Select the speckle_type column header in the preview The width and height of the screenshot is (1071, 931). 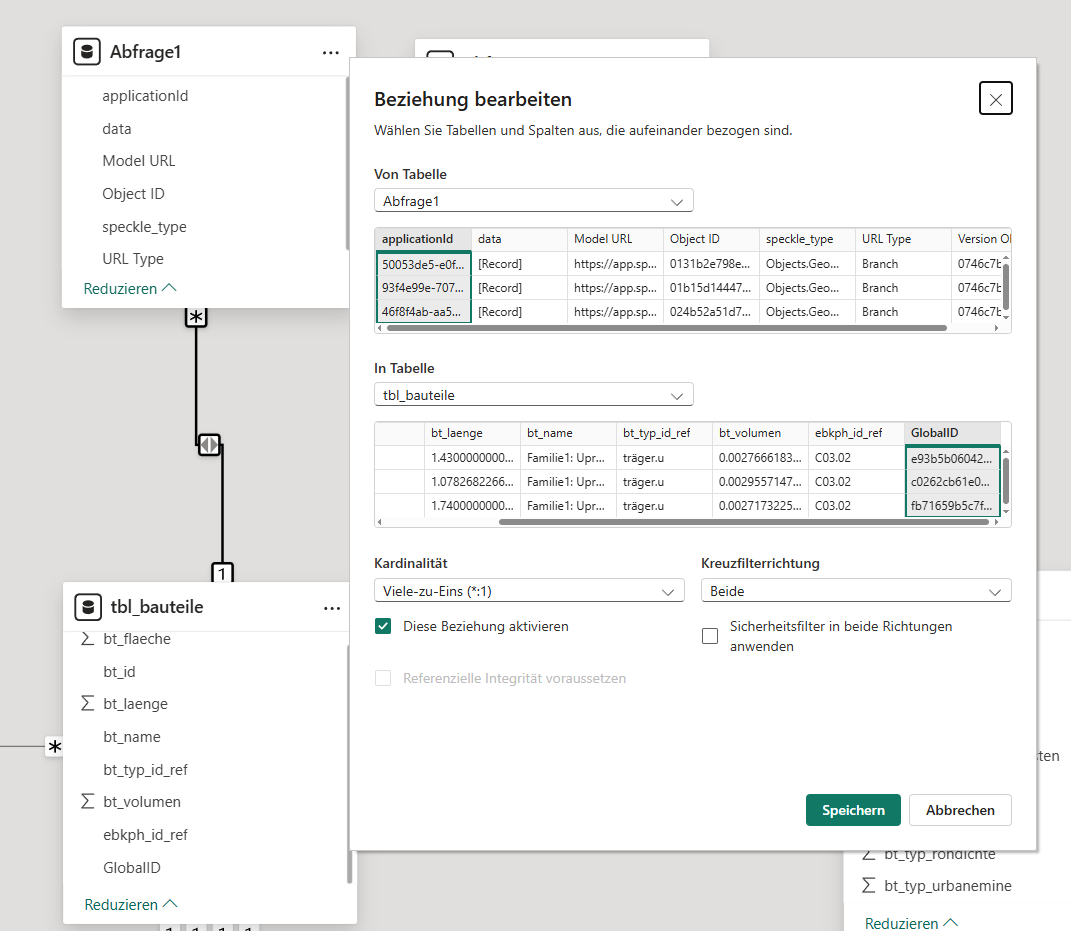[x=807, y=239]
